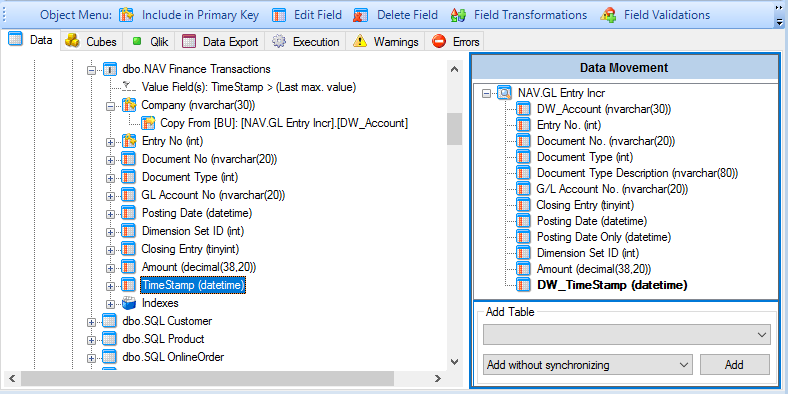Select Entry No. (int) in Data Movement
Screen dimensions: 788x394
click(569, 125)
